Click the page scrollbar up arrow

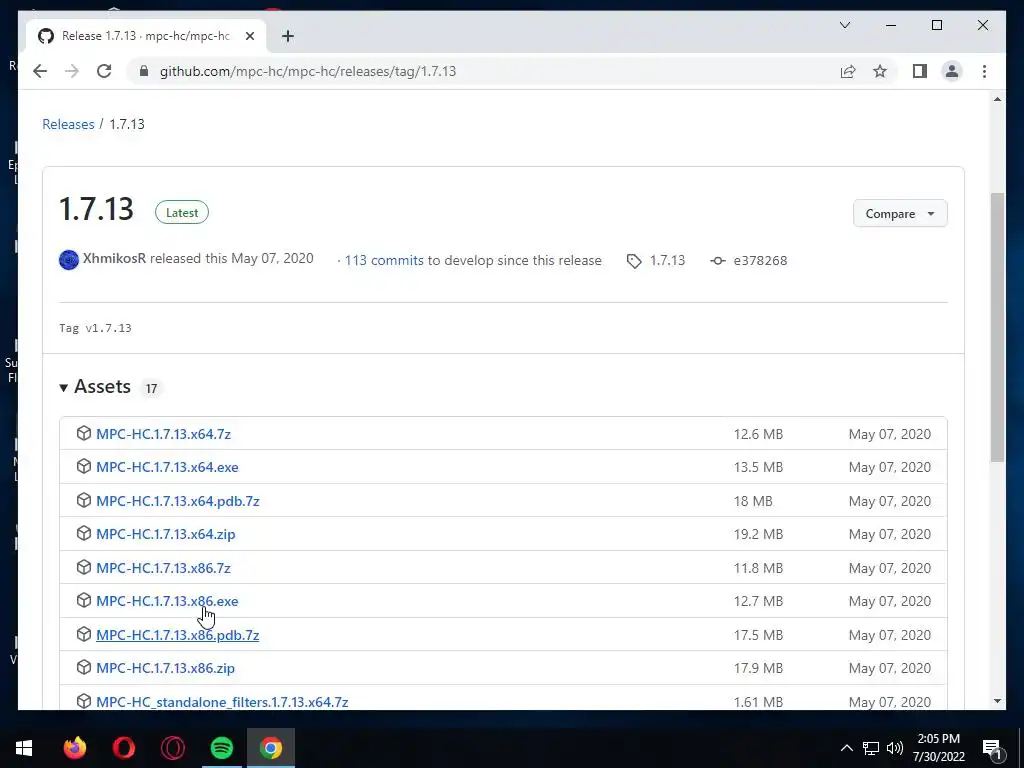click(997, 99)
